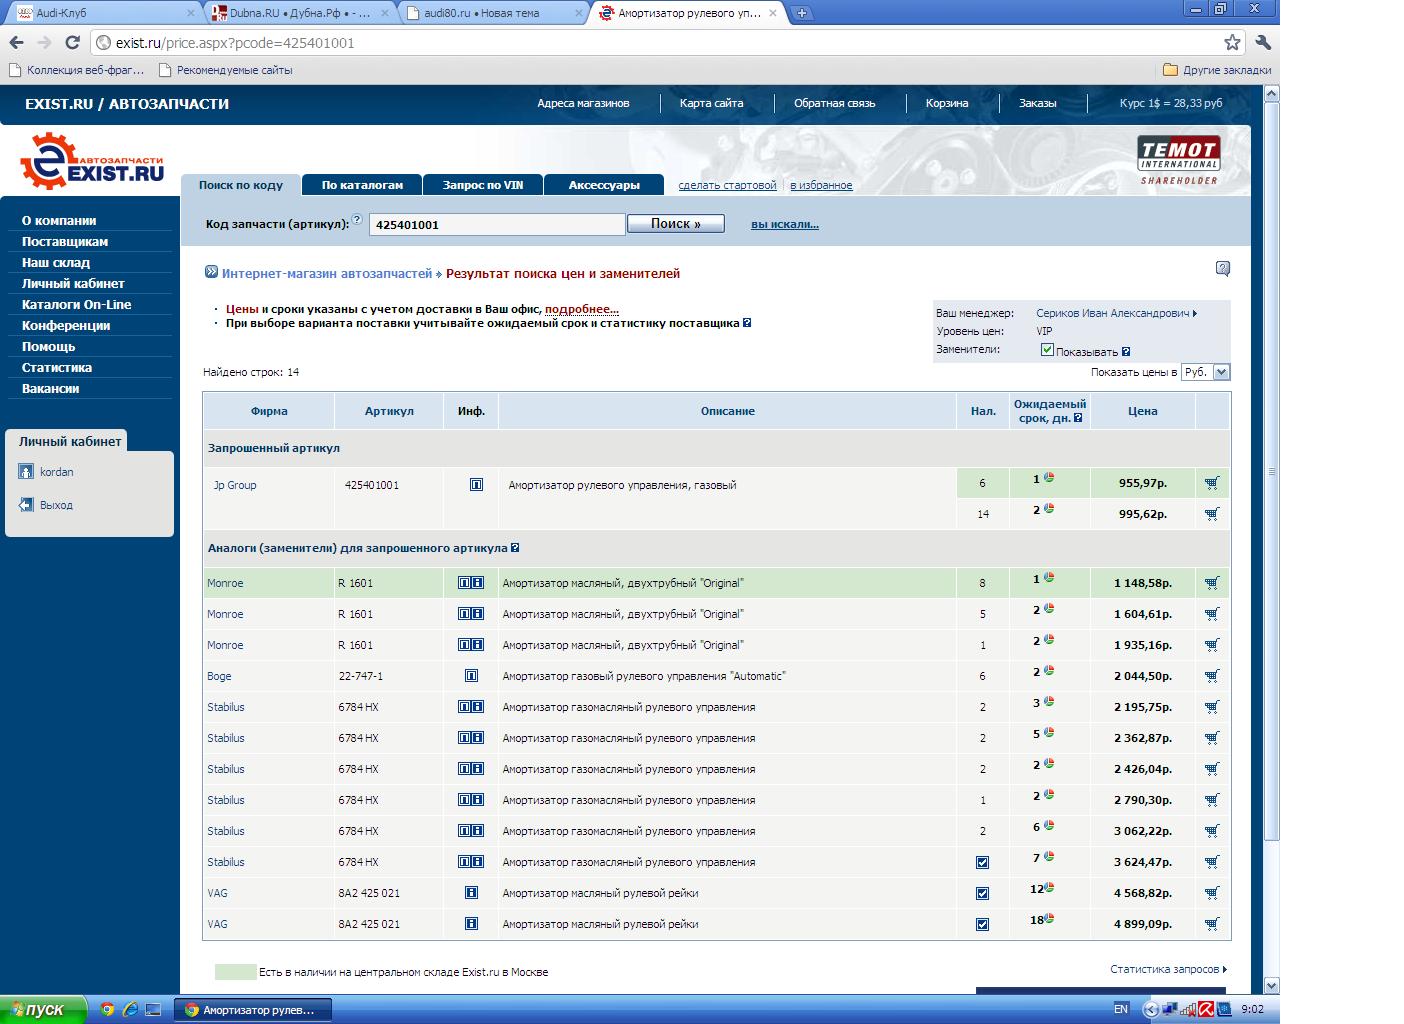Add Stabilus offer at 2 195,75р. to cart

click(x=1212, y=707)
